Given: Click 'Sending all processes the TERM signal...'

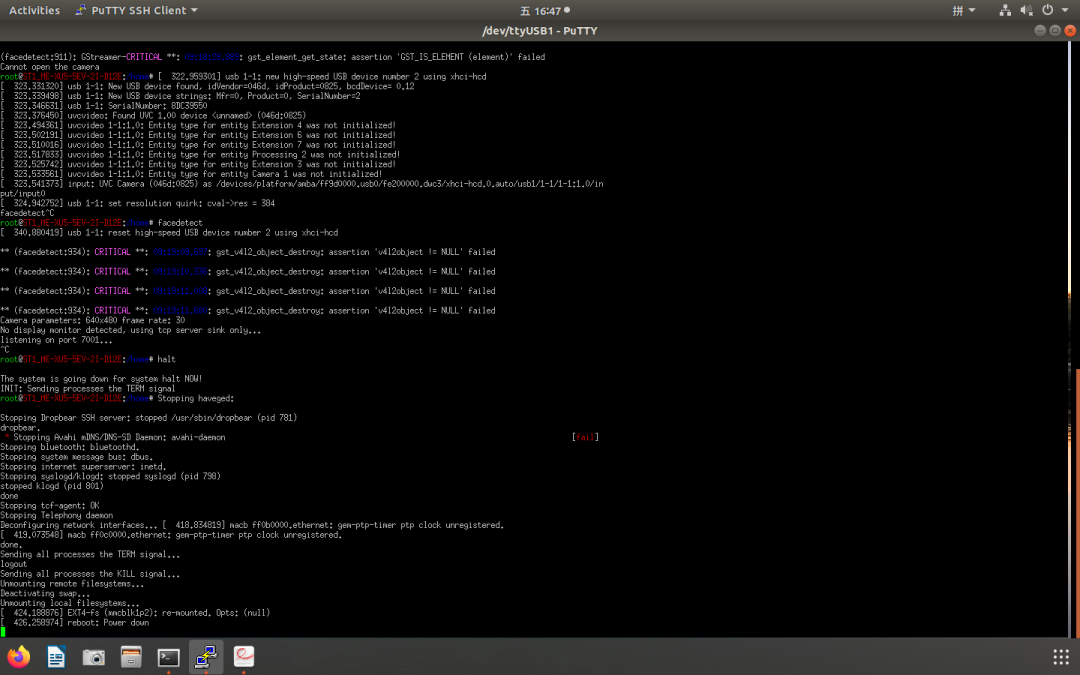Looking at the screenshot, I should (90, 554).
